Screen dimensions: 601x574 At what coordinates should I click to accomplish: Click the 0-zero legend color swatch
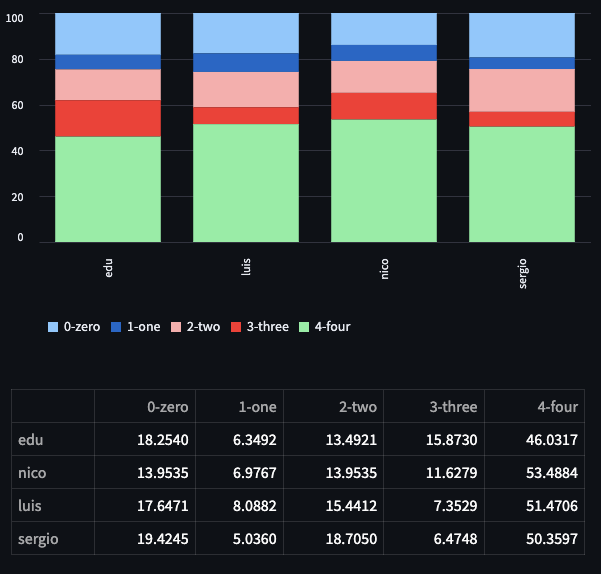53,327
